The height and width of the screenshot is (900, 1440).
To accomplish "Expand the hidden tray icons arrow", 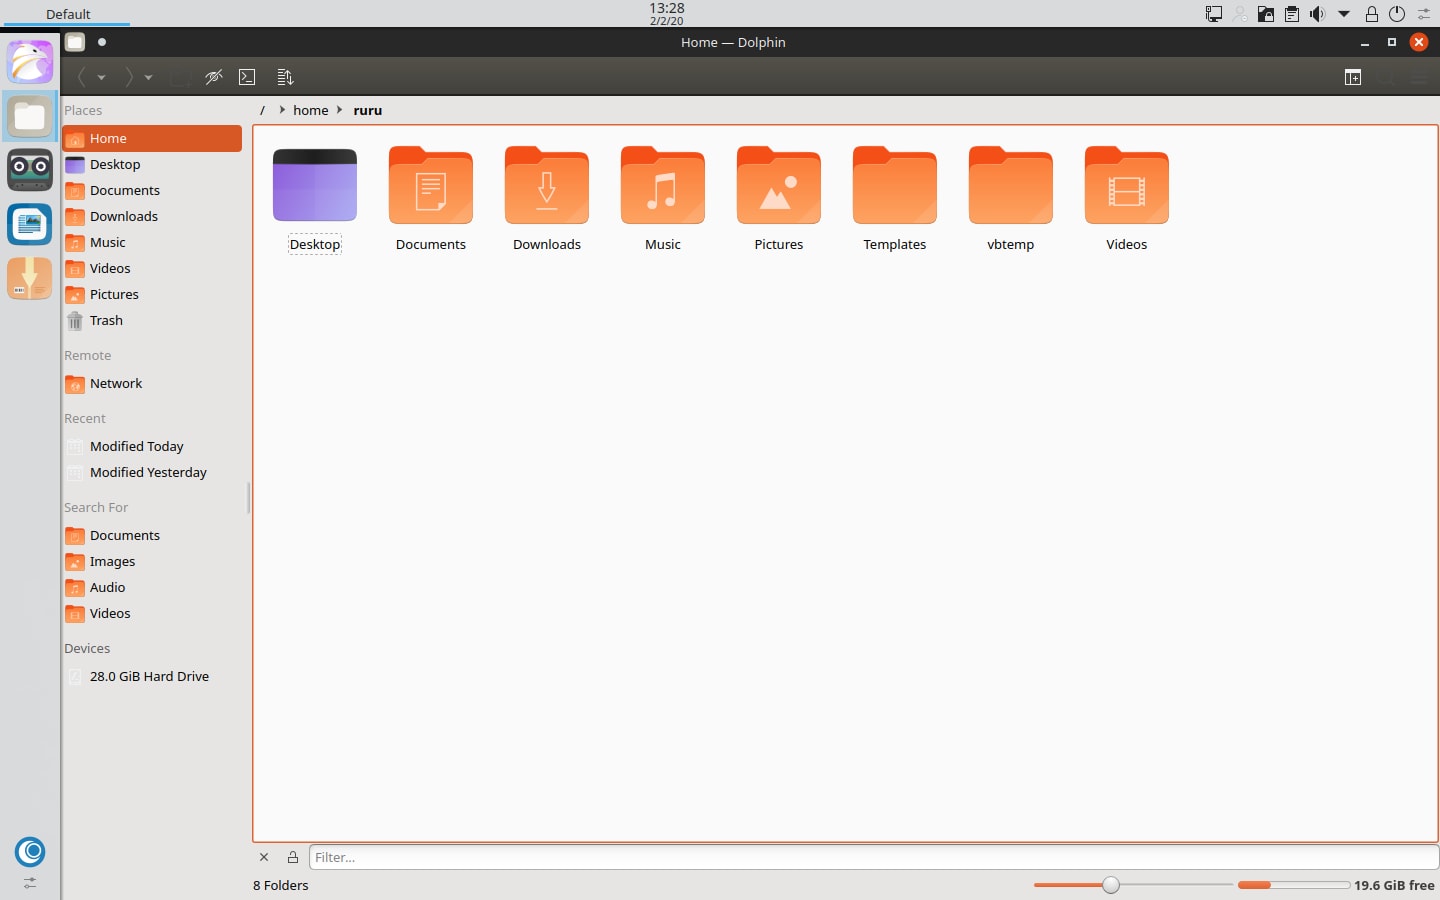I will pyautogui.click(x=1344, y=14).
